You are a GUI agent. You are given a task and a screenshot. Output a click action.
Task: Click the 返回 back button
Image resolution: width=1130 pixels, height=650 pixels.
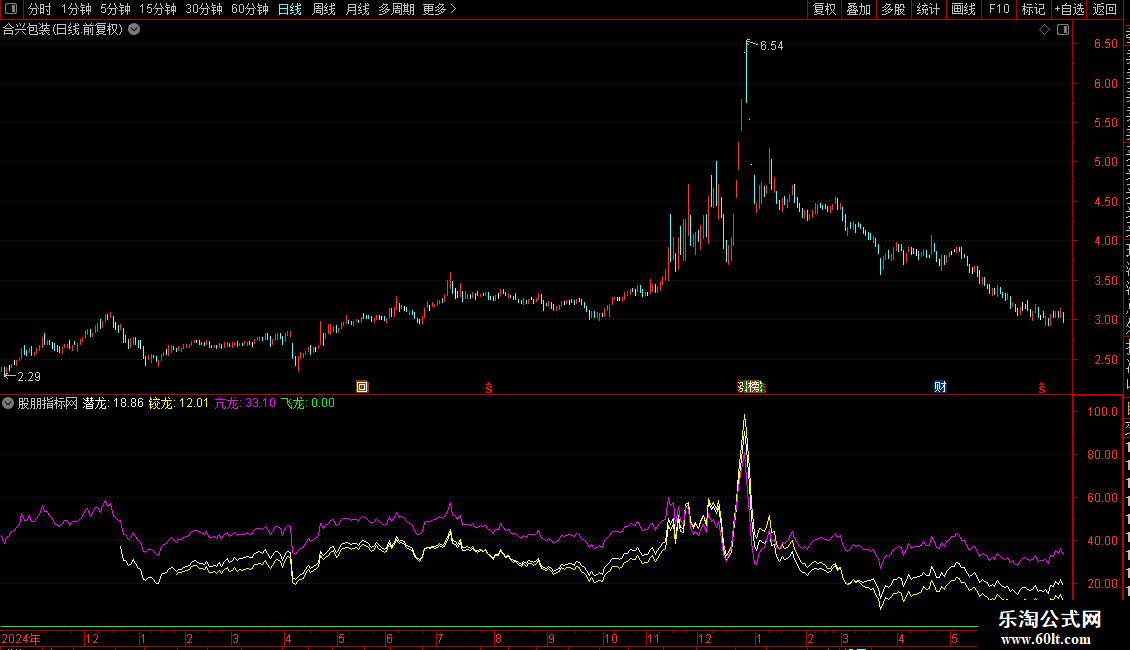[1105, 9]
